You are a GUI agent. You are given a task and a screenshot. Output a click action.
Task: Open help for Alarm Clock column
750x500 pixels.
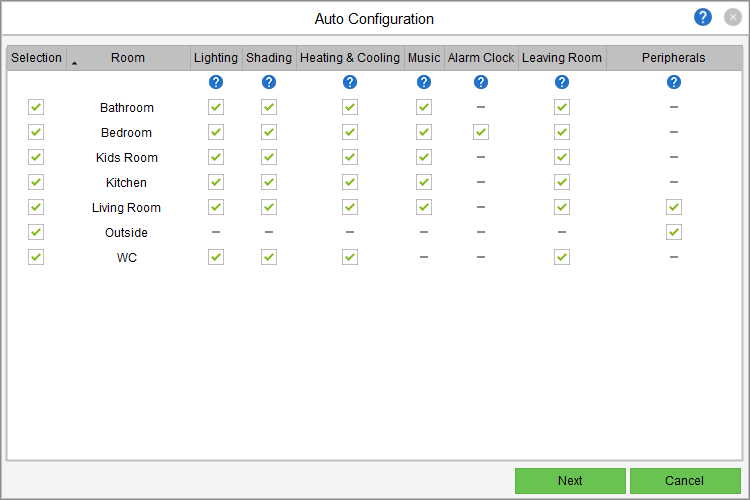pos(481,82)
